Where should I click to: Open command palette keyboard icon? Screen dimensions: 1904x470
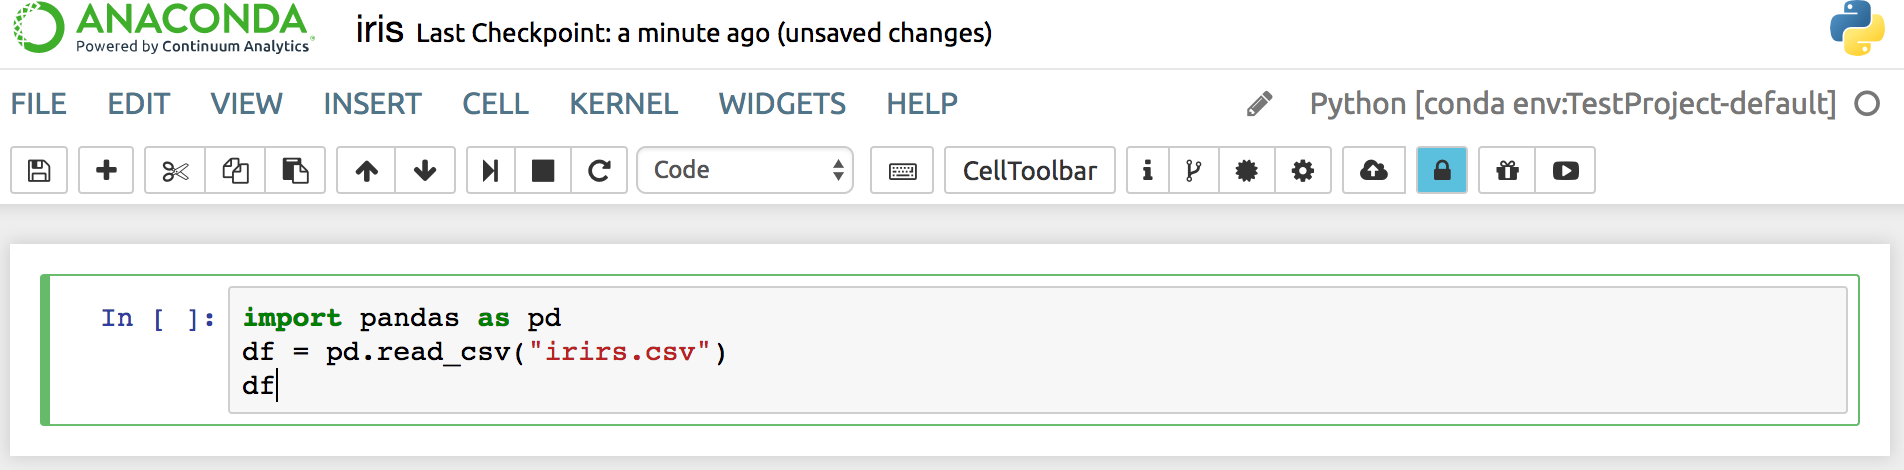(902, 170)
